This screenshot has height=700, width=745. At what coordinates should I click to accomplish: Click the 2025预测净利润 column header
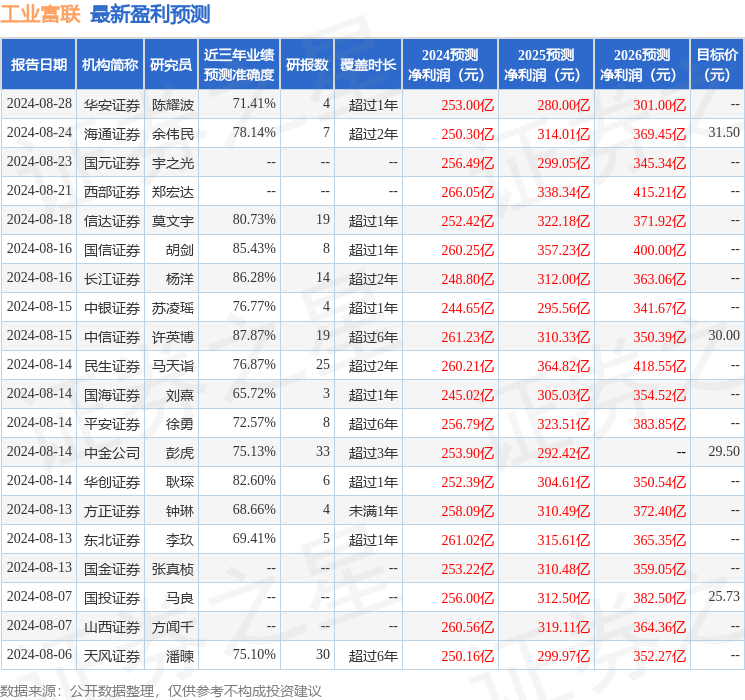546,65
